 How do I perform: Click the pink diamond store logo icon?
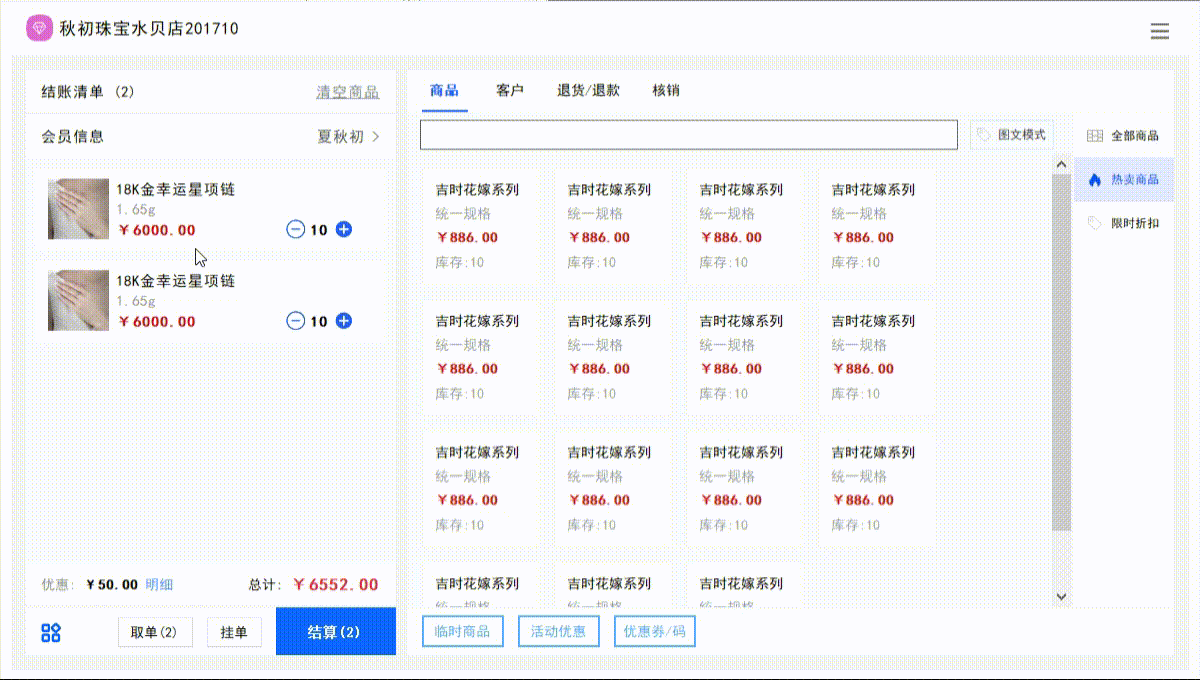39,28
